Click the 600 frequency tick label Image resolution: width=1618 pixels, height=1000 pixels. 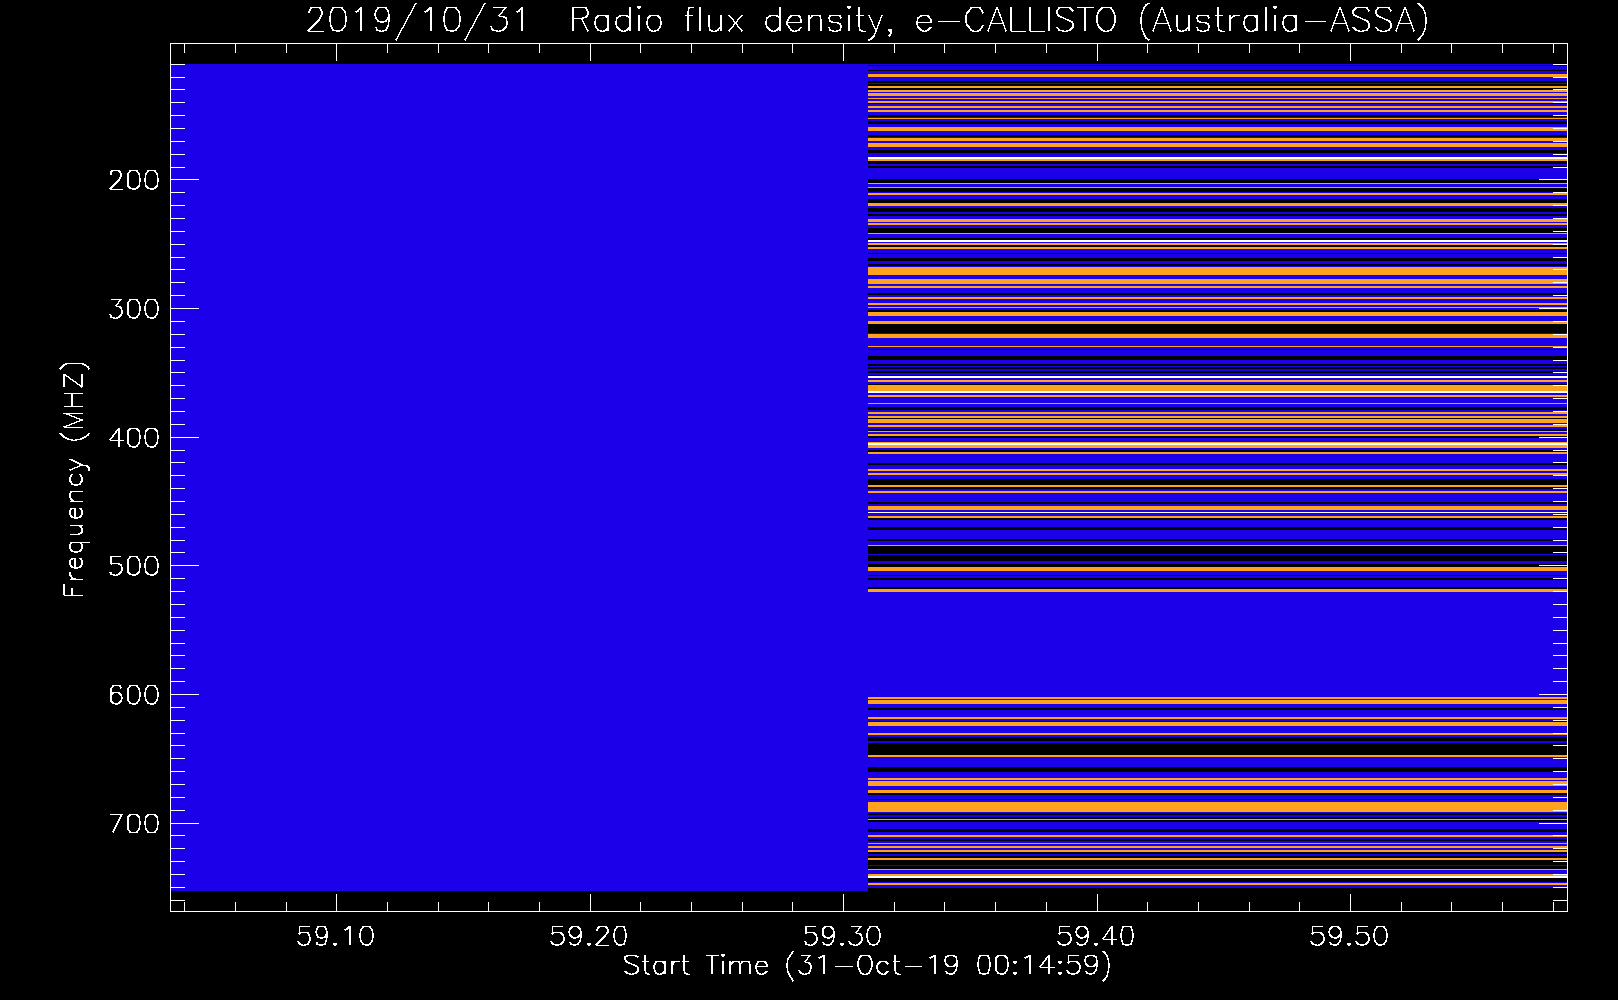tap(133, 695)
